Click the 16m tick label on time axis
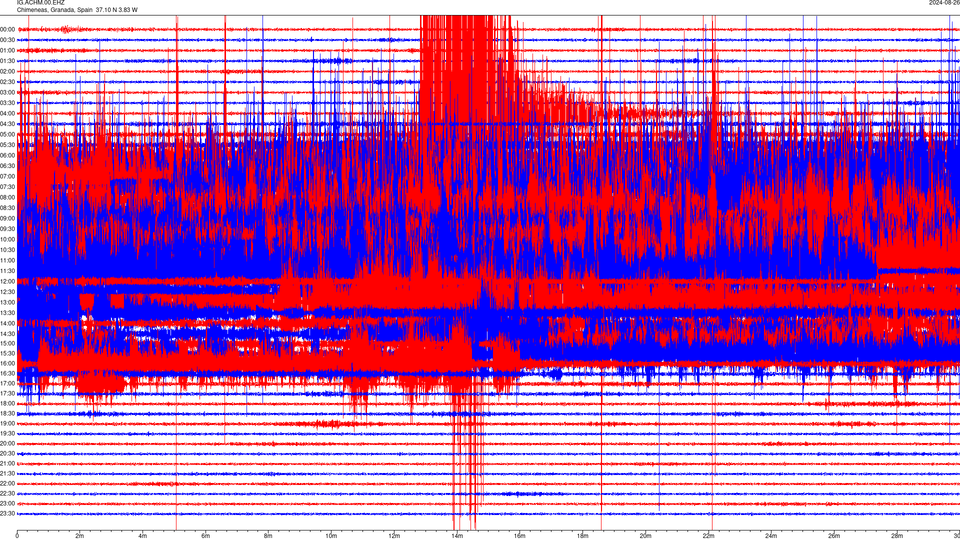This screenshot has height=540, width=960. click(520, 536)
